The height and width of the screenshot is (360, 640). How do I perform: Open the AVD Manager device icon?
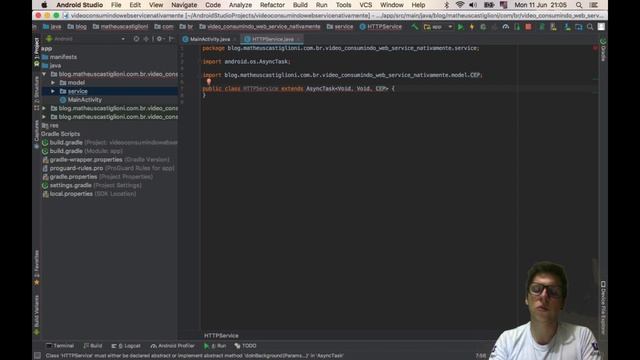(553, 27)
